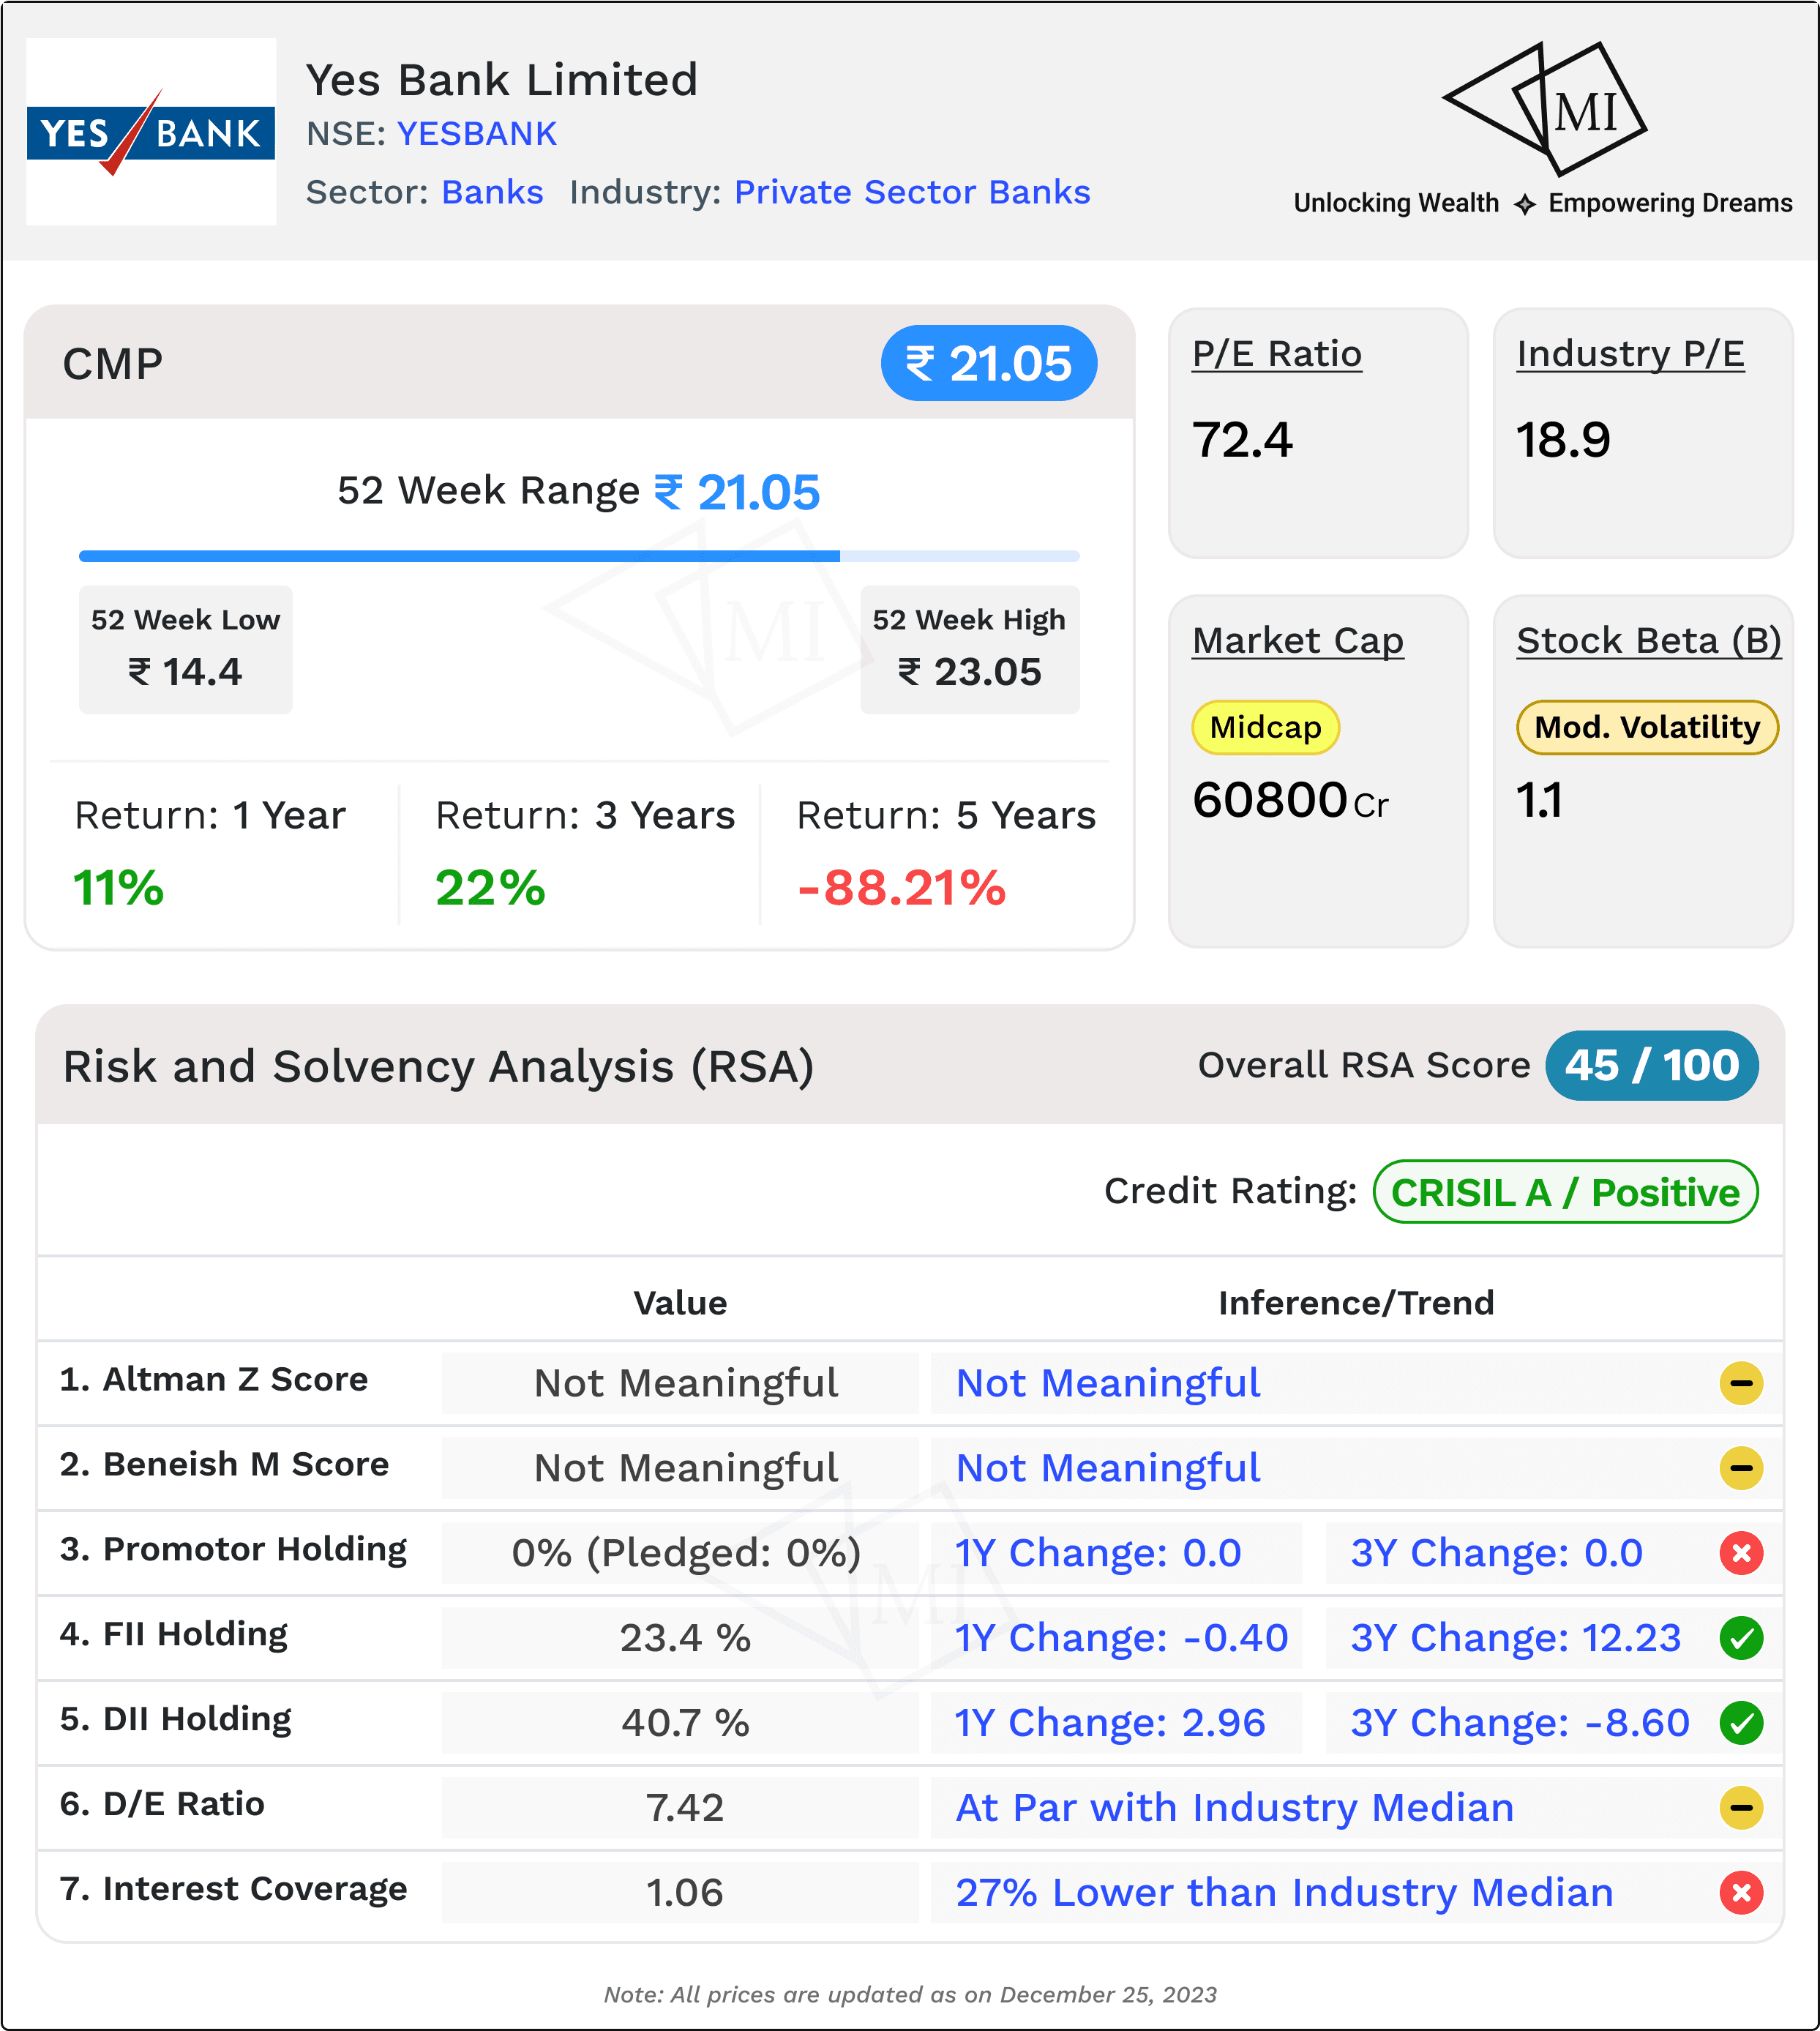Open the Private Sector Banks industry link

[x=912, y=191]
